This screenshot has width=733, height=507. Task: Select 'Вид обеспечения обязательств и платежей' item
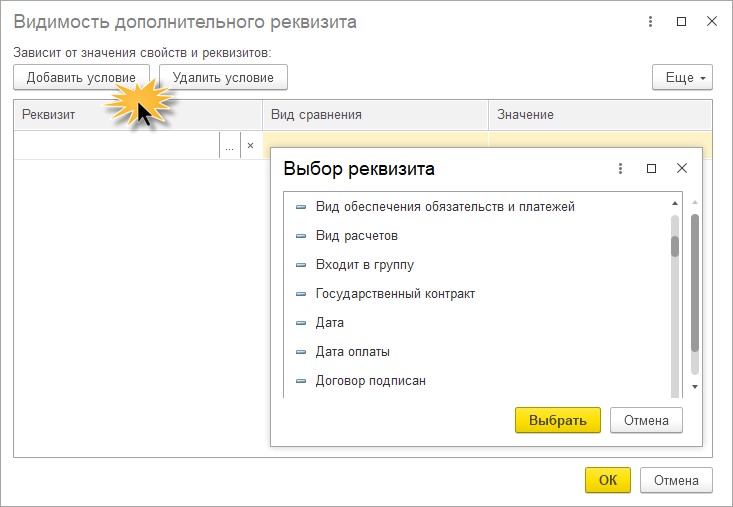pyautogui.click(x=445, y=207)
